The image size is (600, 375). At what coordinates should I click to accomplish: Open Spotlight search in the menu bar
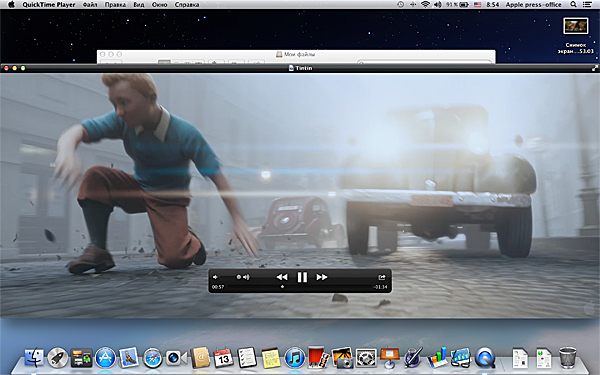pyautogui.click(x=573, y=5)
